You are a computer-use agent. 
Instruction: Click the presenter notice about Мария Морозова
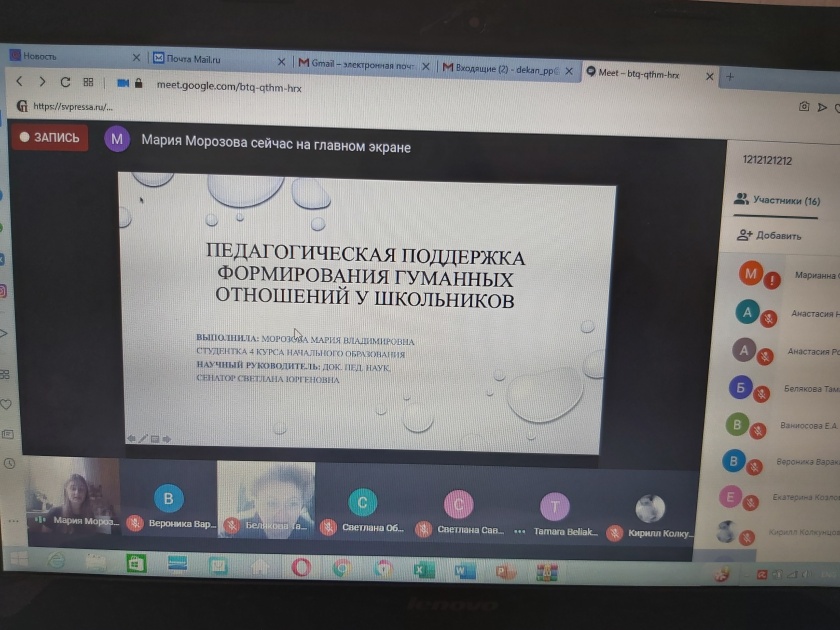pyautogui.click(x=276, y=144)
